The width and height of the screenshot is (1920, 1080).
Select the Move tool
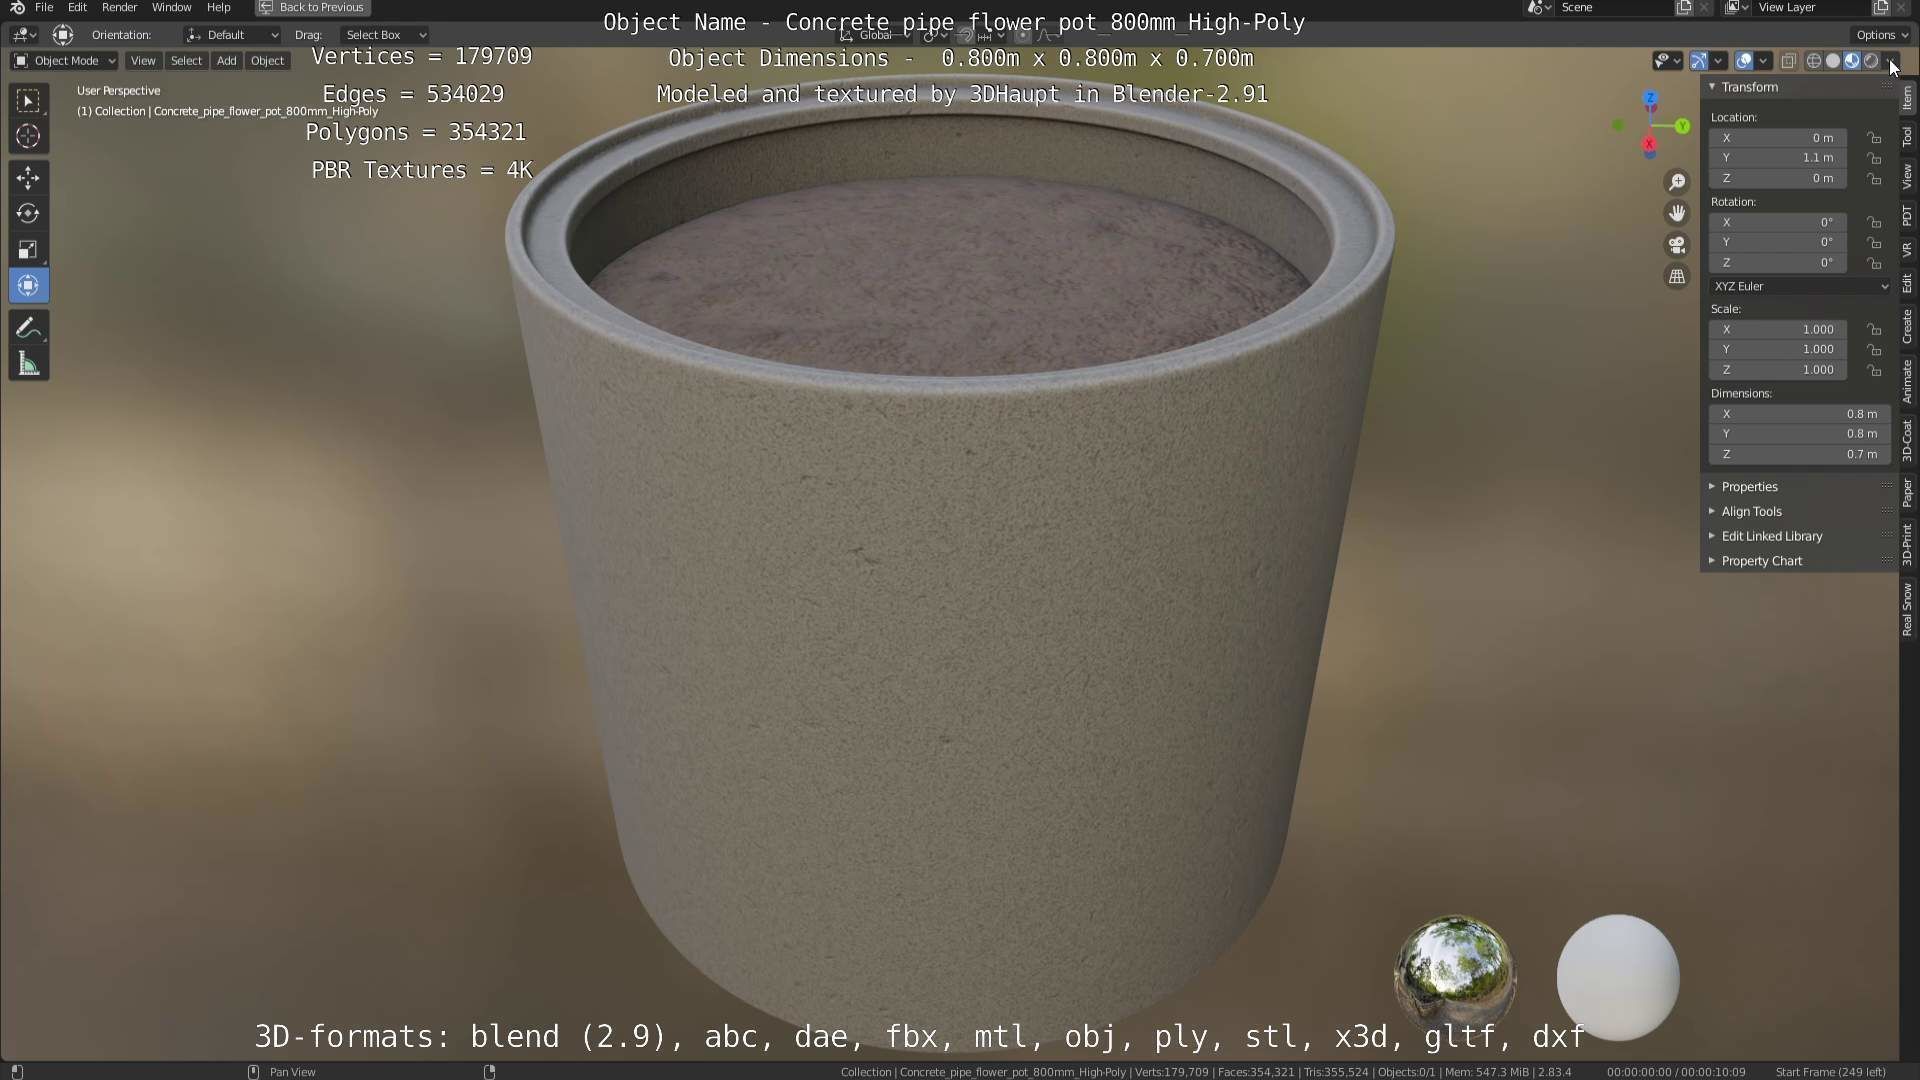(28, 178)
